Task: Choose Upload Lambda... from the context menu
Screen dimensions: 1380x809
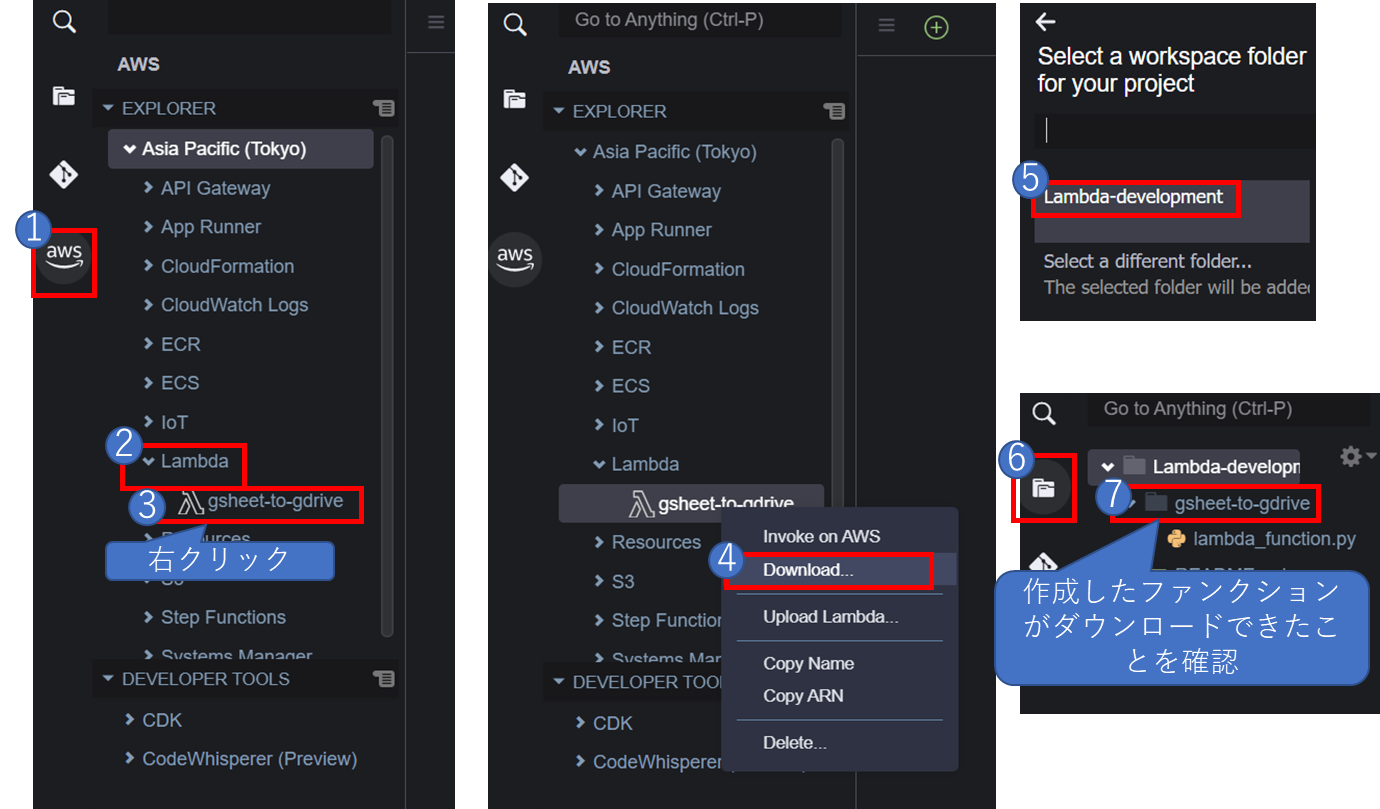Action: pyautogui.click(x=832, y=617)
